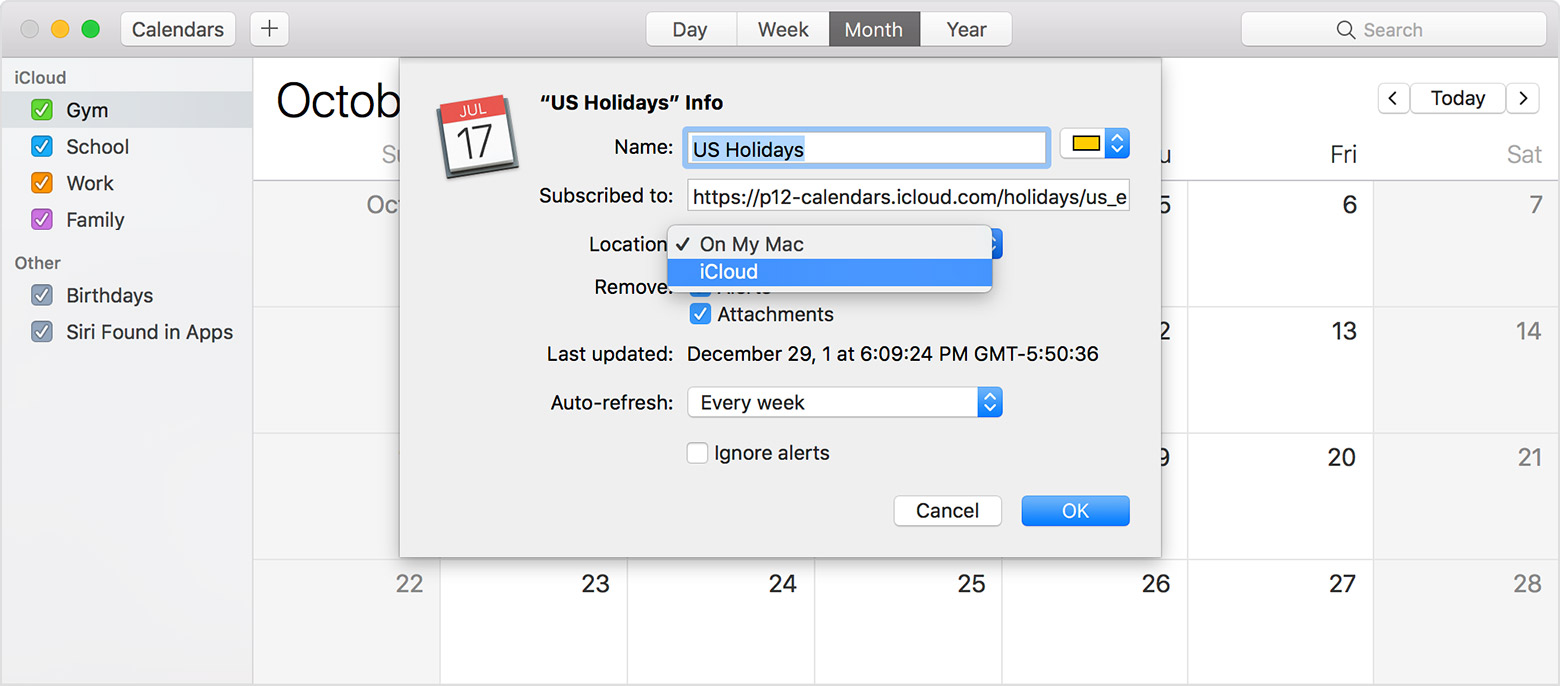Switch to the Week view tab
1560x686 pixels.
pyautogui.click(x=783, y=29)
